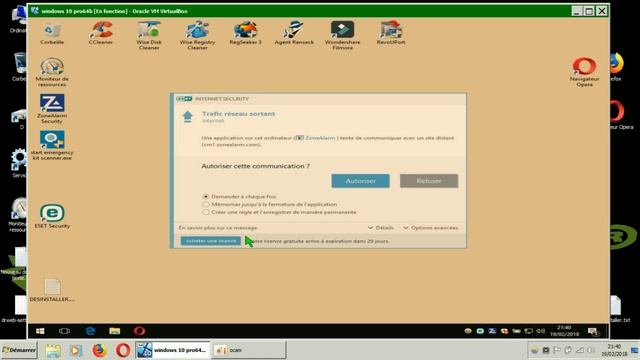
Task: Open Opera from VM taskbar
Action: [139, 331]
